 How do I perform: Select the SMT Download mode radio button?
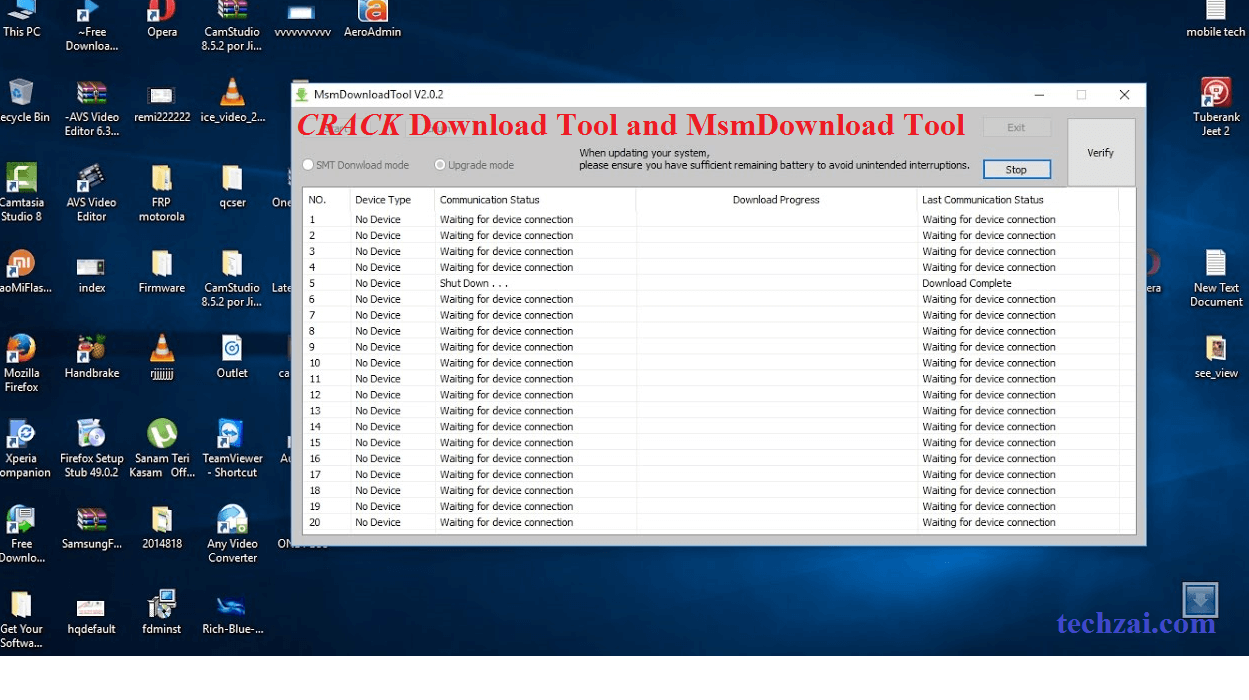coord(308,165)
